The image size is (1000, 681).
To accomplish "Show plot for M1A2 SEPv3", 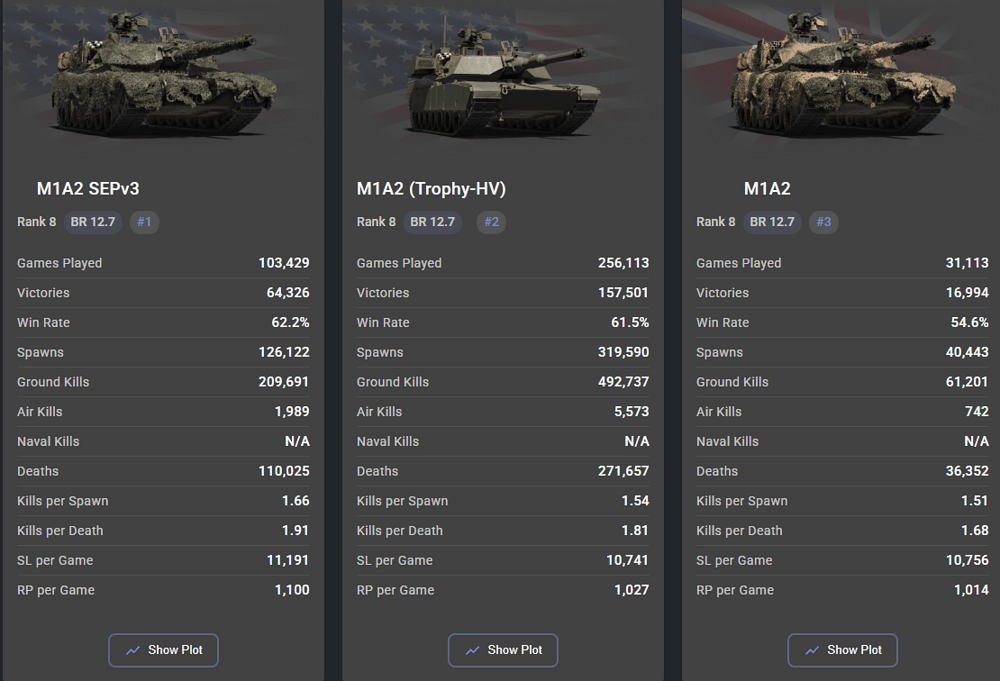I will pyautogui.click(x=163, y=650).
